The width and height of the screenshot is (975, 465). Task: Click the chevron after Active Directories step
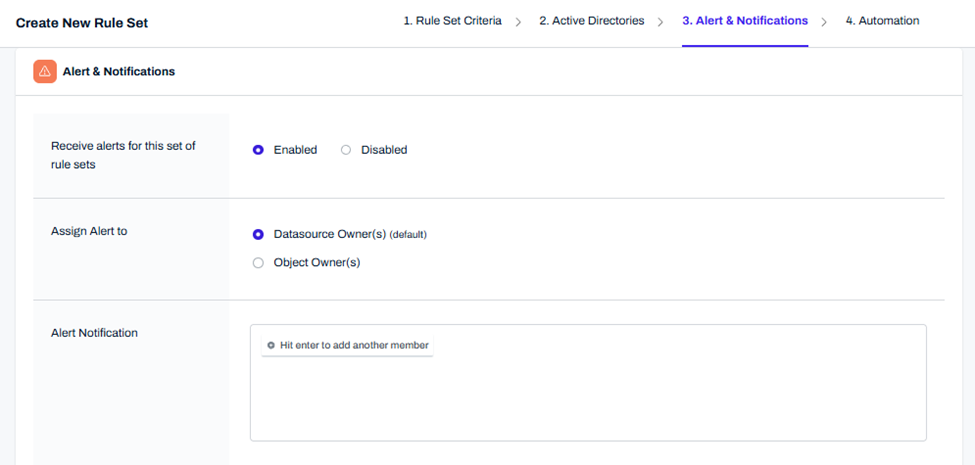(x=660, y=22)
